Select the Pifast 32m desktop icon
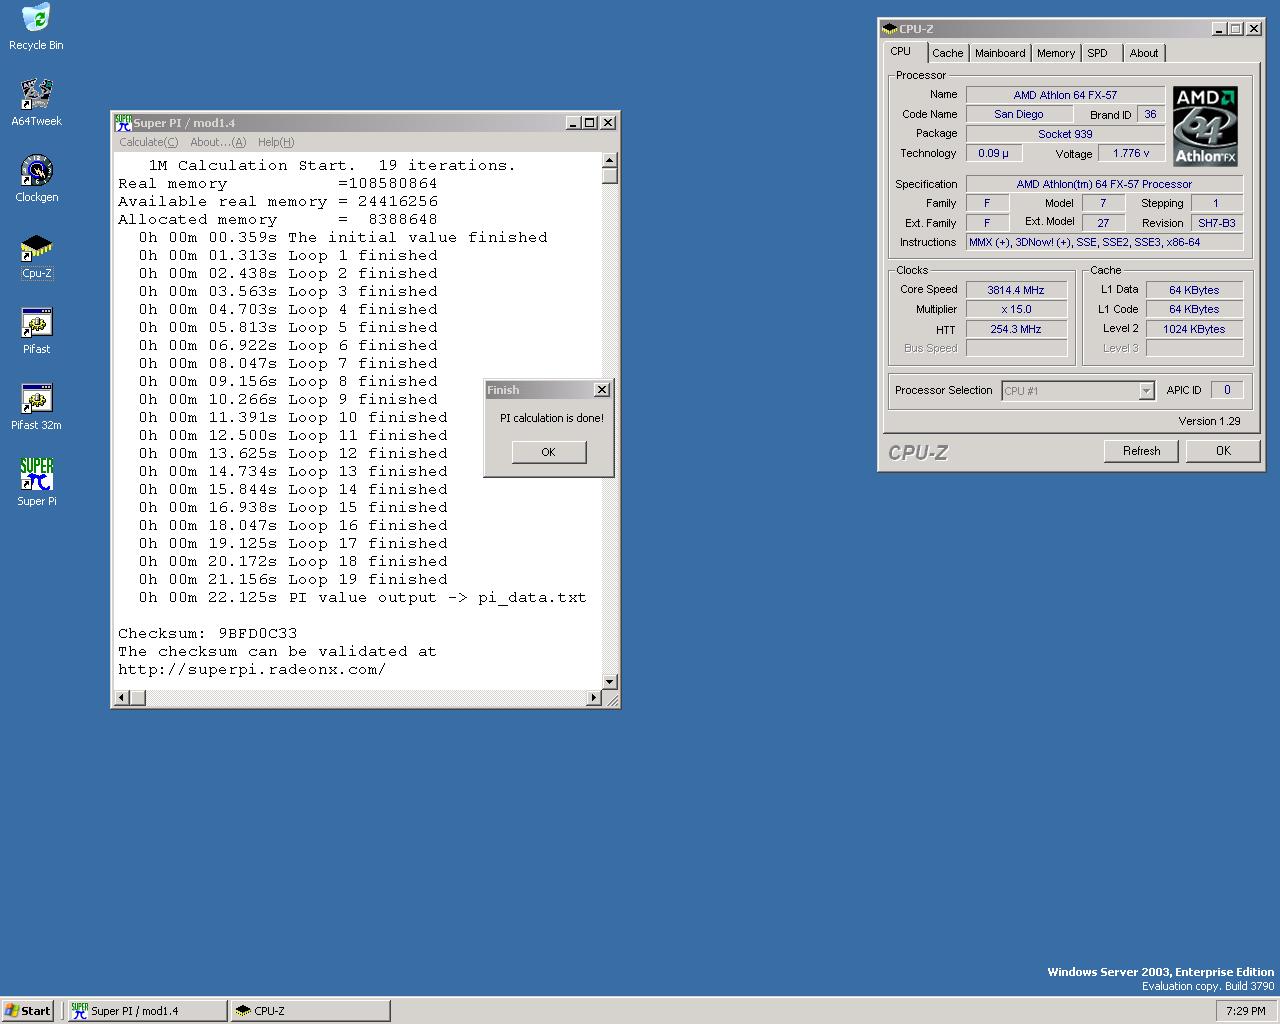1280x1024 pixels. [36, 406]
